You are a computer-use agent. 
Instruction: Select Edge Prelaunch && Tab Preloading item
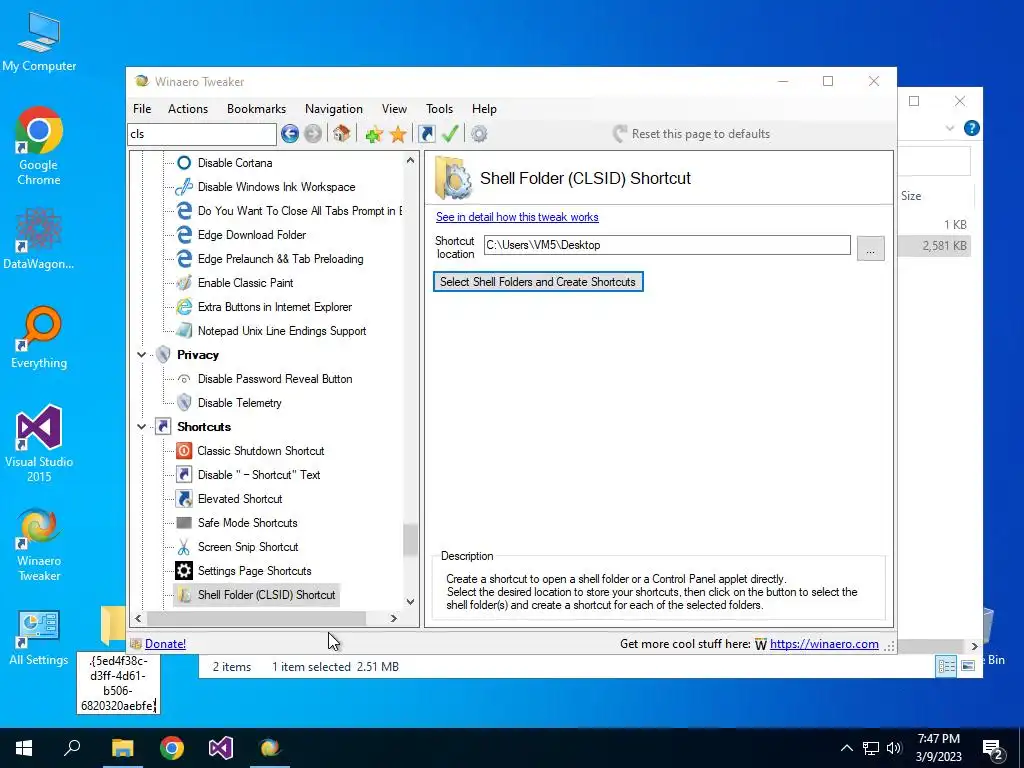pos(281,259)
